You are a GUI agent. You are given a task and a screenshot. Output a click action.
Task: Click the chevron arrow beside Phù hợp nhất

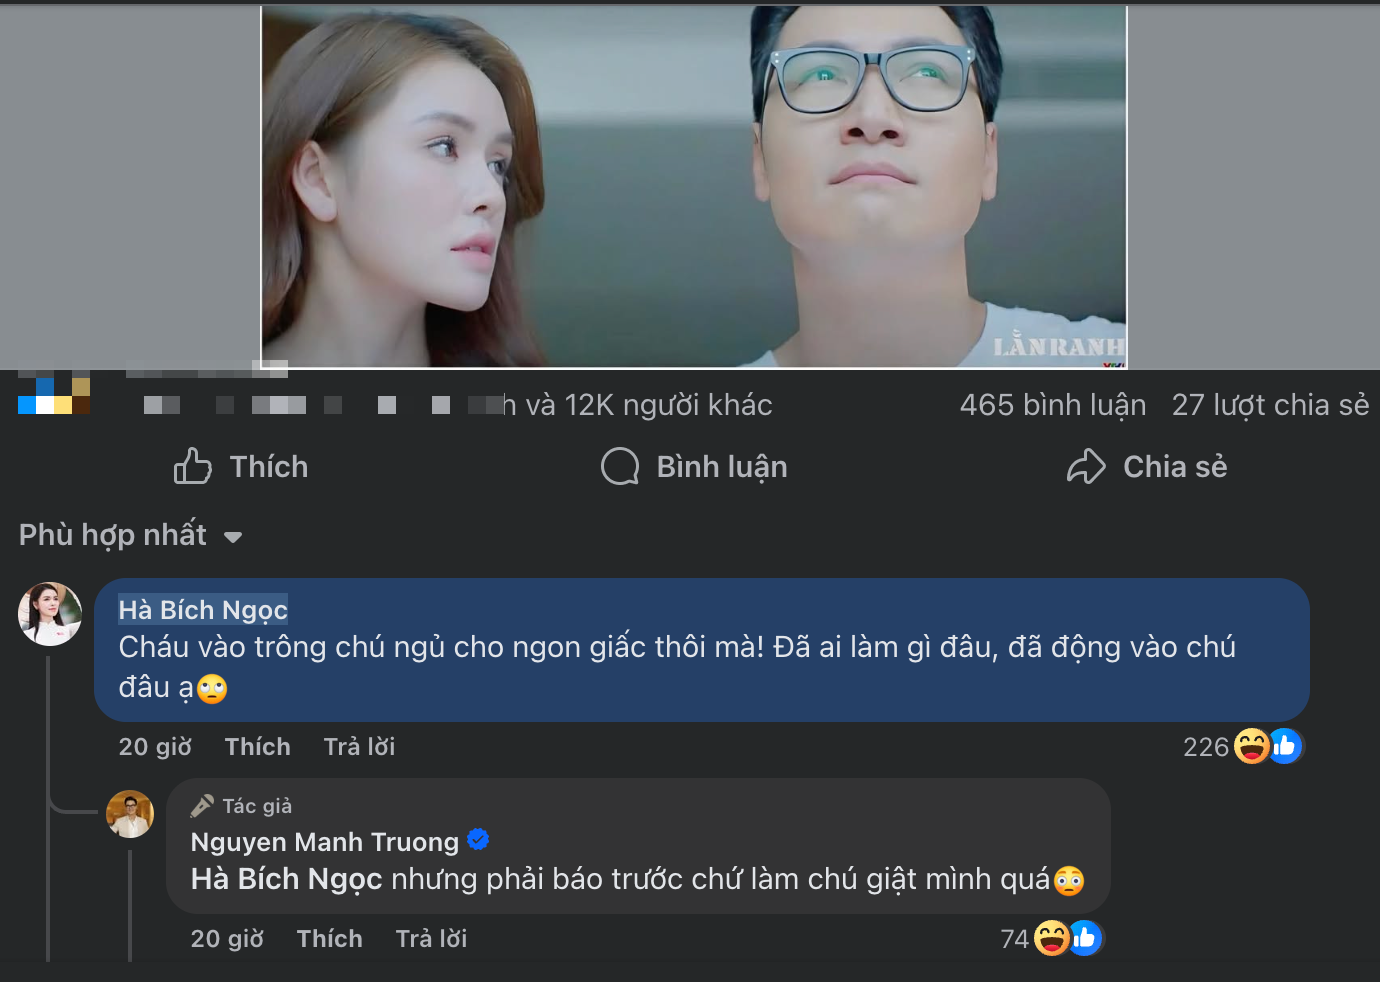pyautogui.click(x=233, y=537)
